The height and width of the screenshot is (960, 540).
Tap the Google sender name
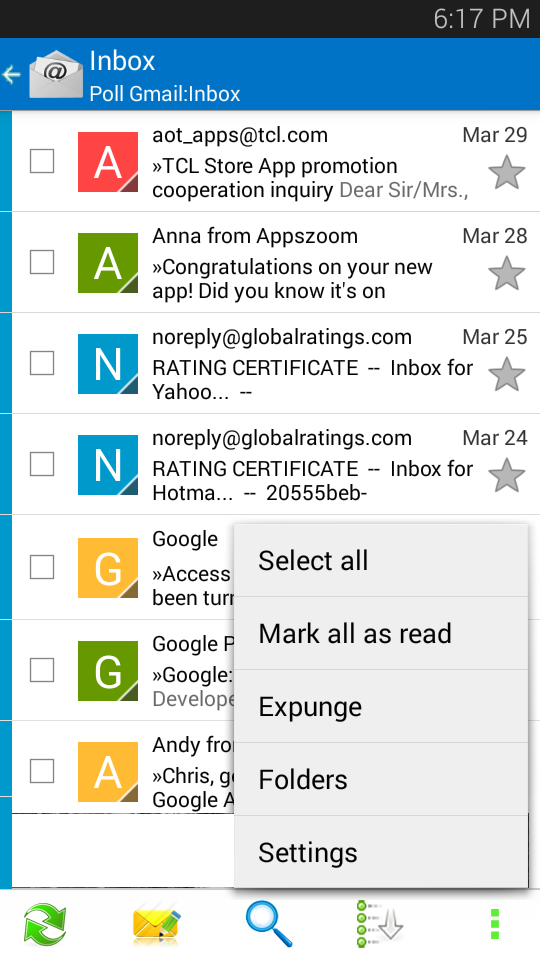click(x=185, y=539)
